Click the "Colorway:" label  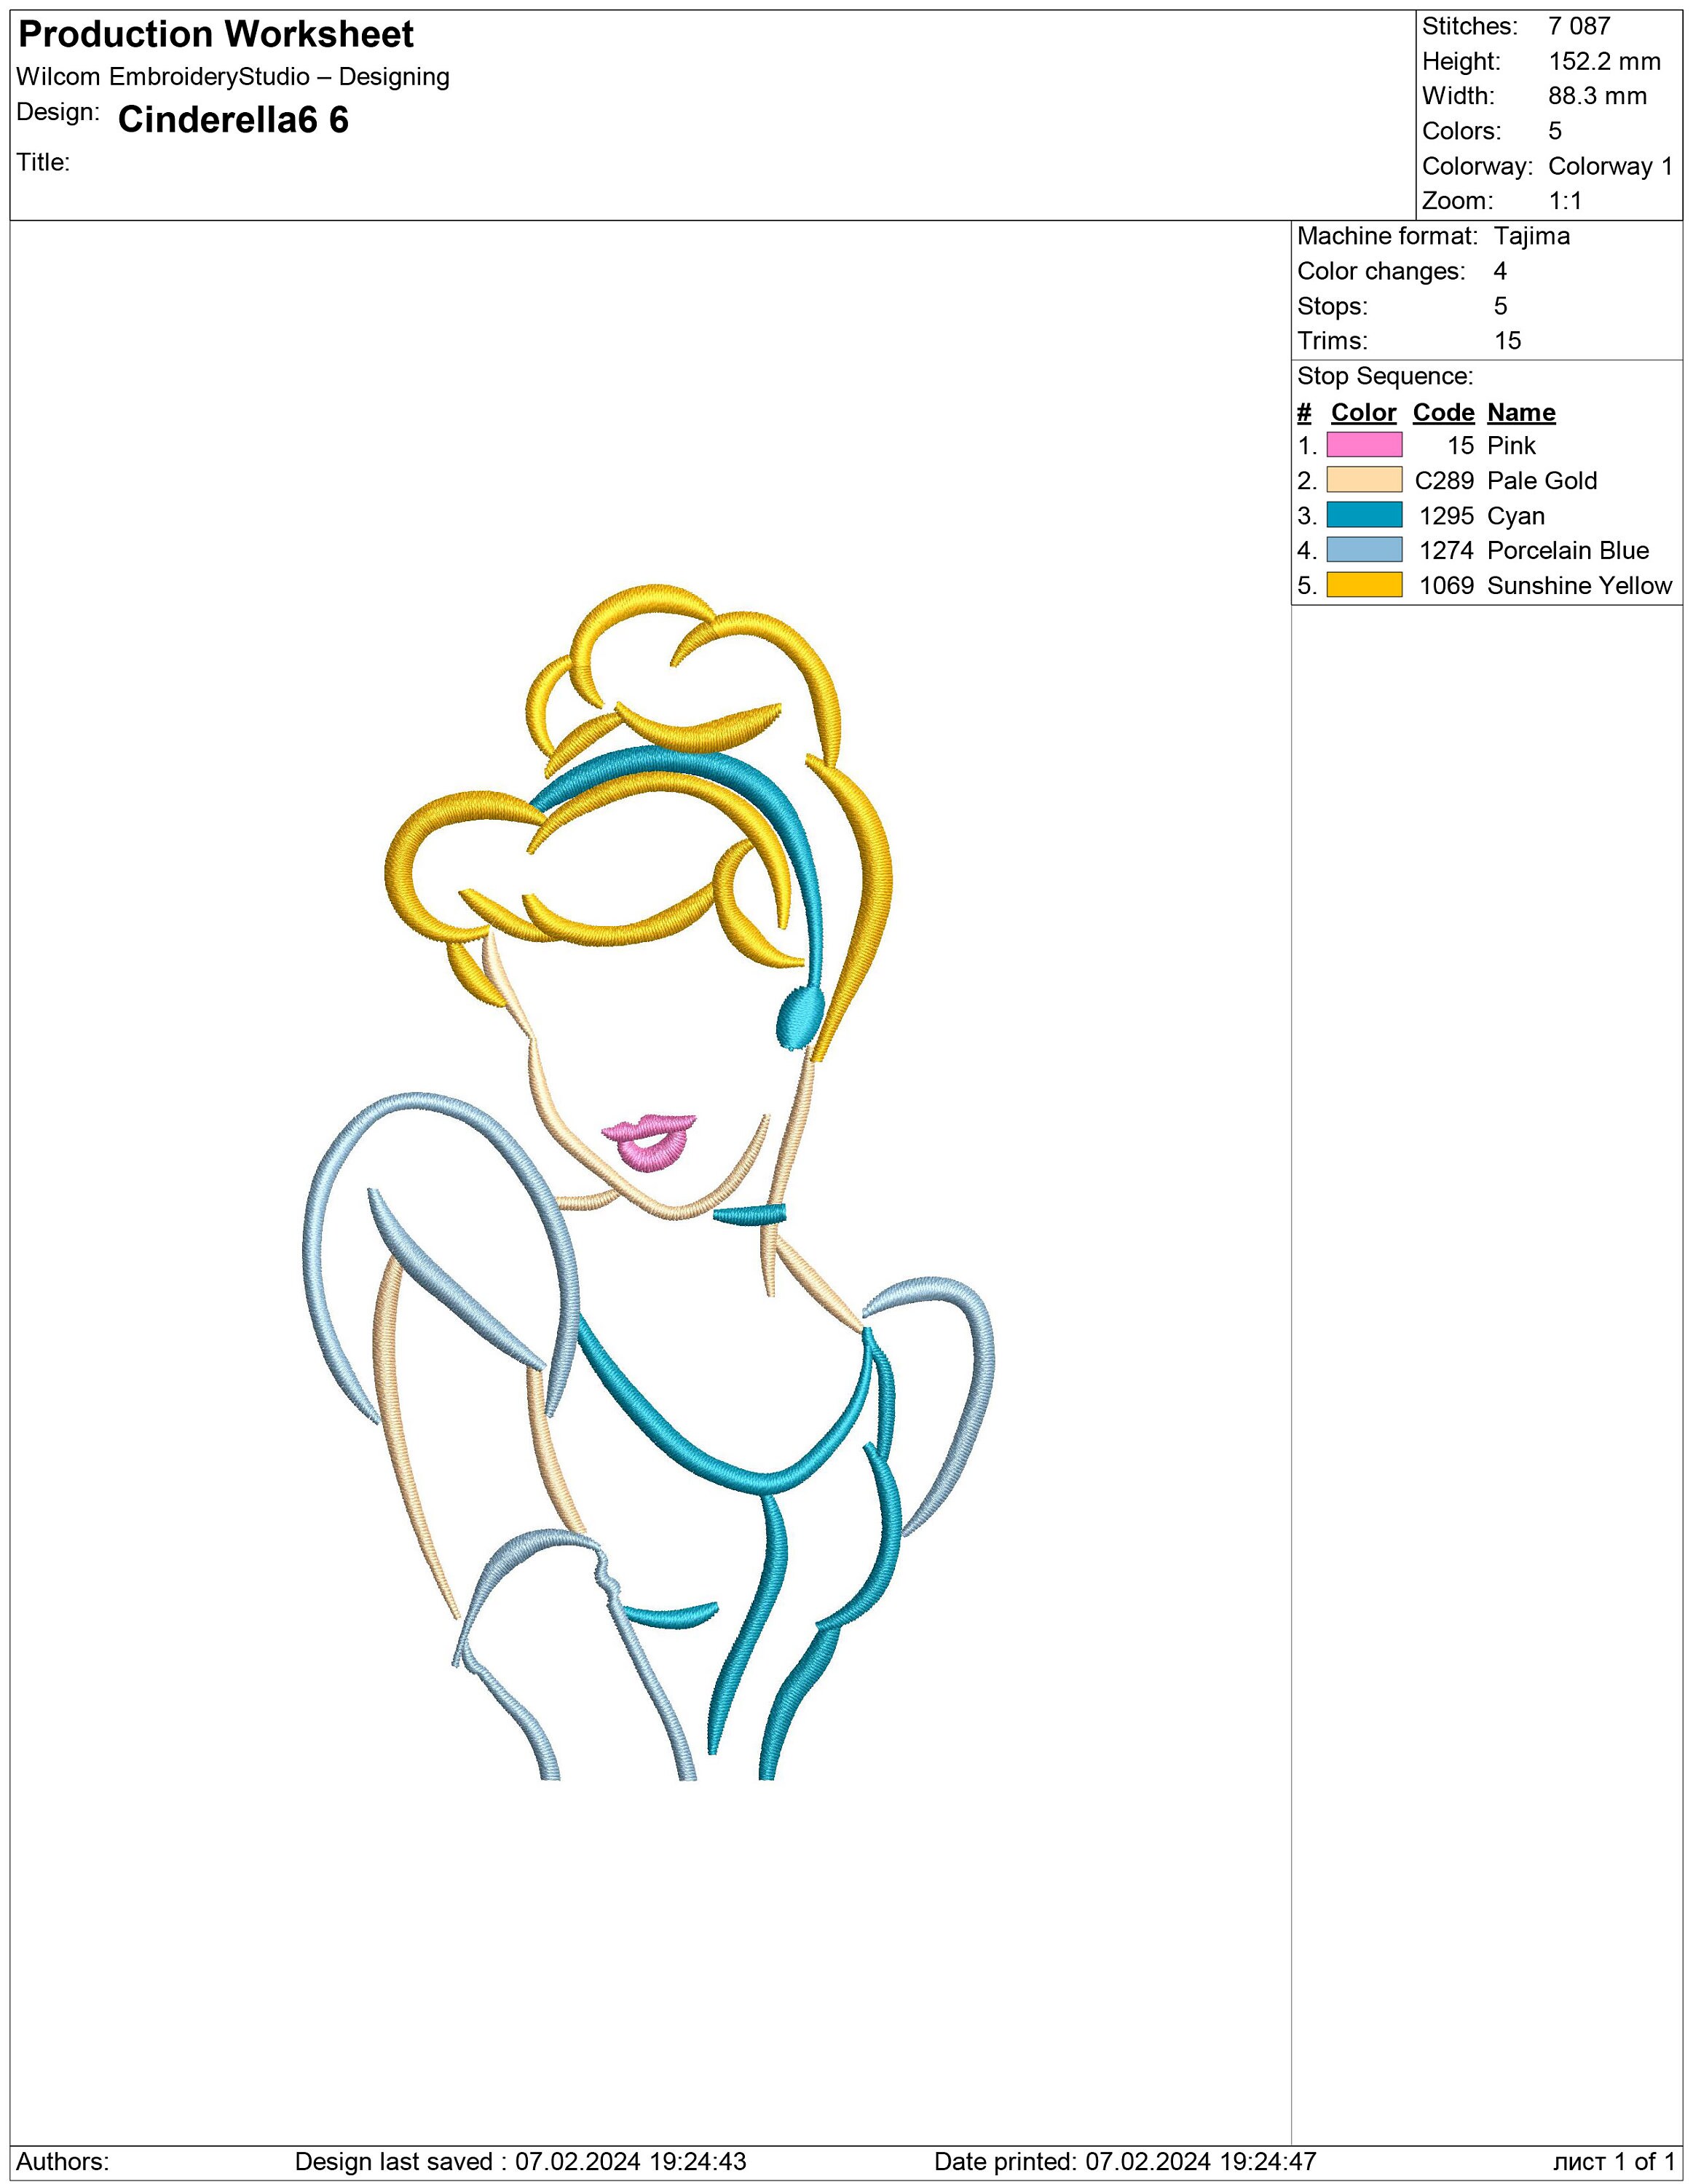coord(1477,167)
